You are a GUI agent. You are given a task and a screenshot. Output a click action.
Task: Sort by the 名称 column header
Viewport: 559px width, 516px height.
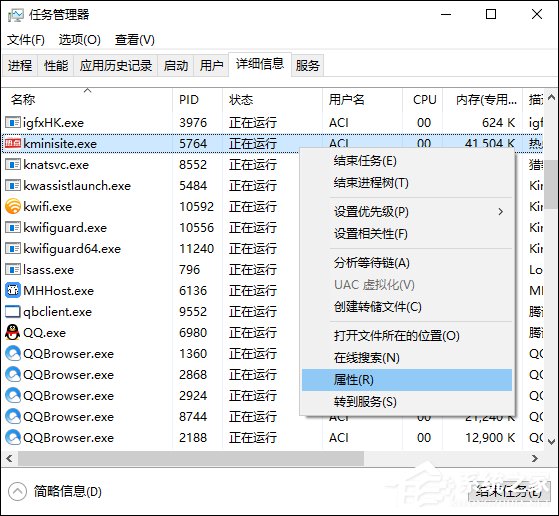click(87, 99)
